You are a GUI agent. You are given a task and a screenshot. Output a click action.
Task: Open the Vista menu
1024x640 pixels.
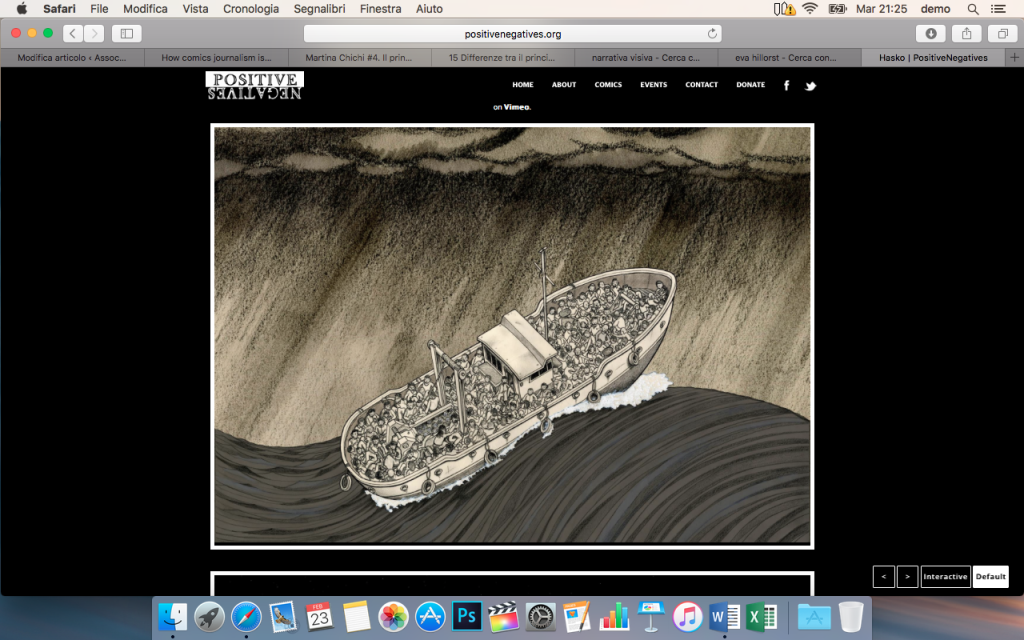pos(195,8)
